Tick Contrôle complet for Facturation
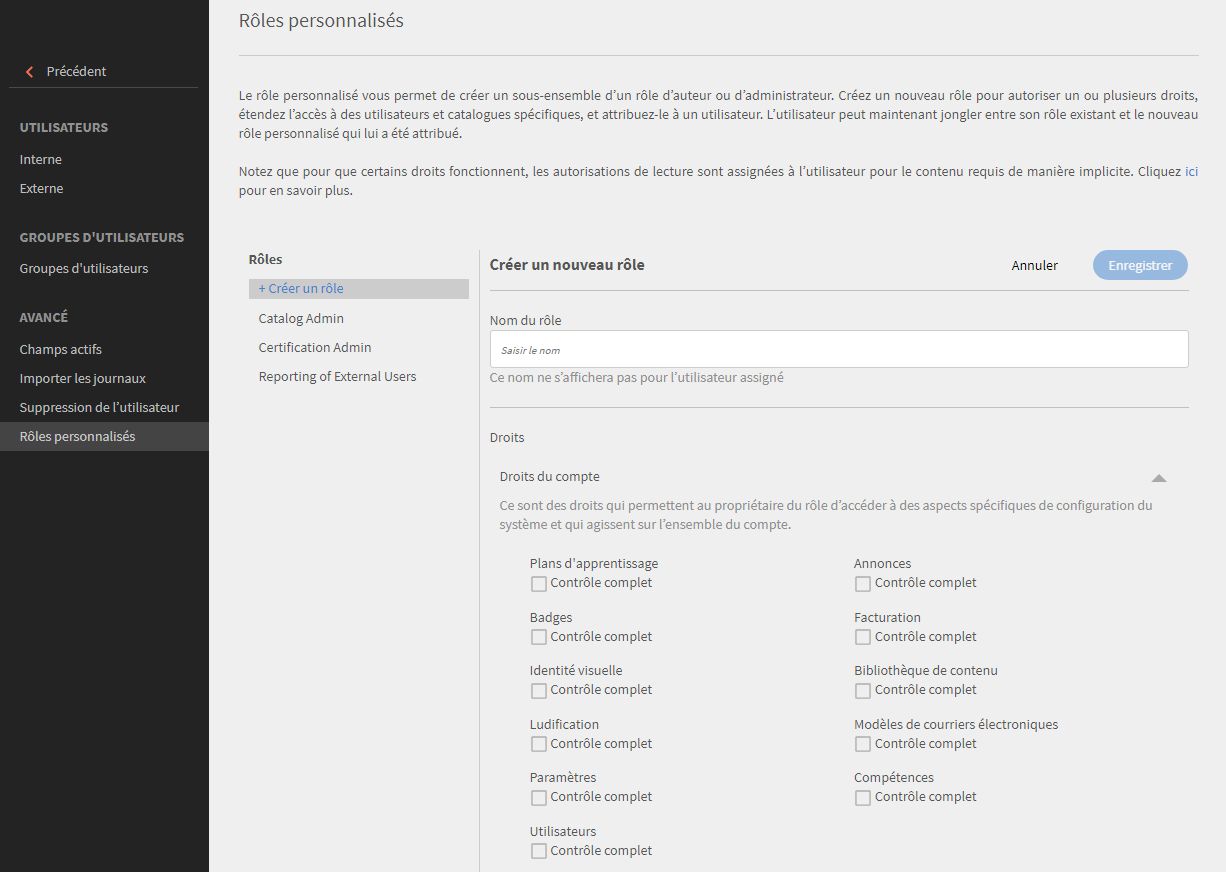 [863, 637]
